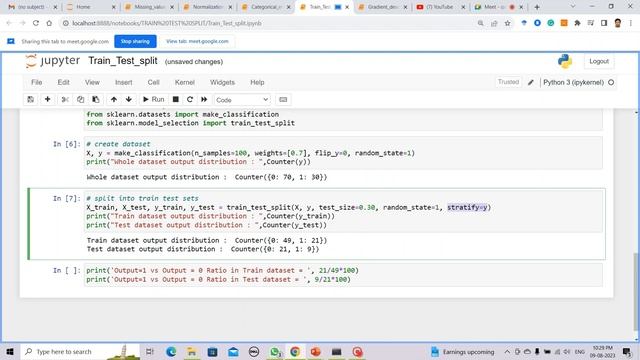Restart the kernel with the circular arrow

click(x=190, y=100)
